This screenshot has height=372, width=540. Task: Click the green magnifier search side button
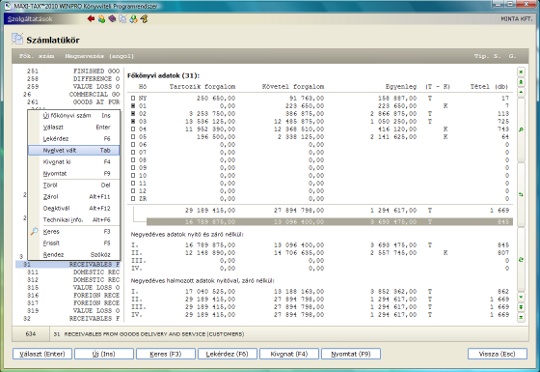pos(521,130)
